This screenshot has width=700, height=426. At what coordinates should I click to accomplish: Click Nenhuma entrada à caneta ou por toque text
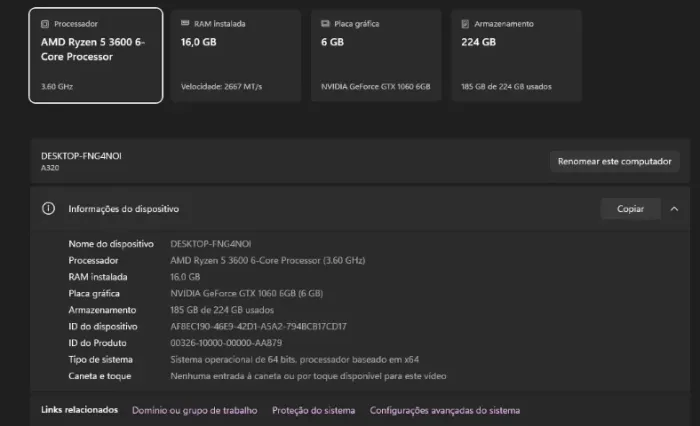(x=308, y=376)
